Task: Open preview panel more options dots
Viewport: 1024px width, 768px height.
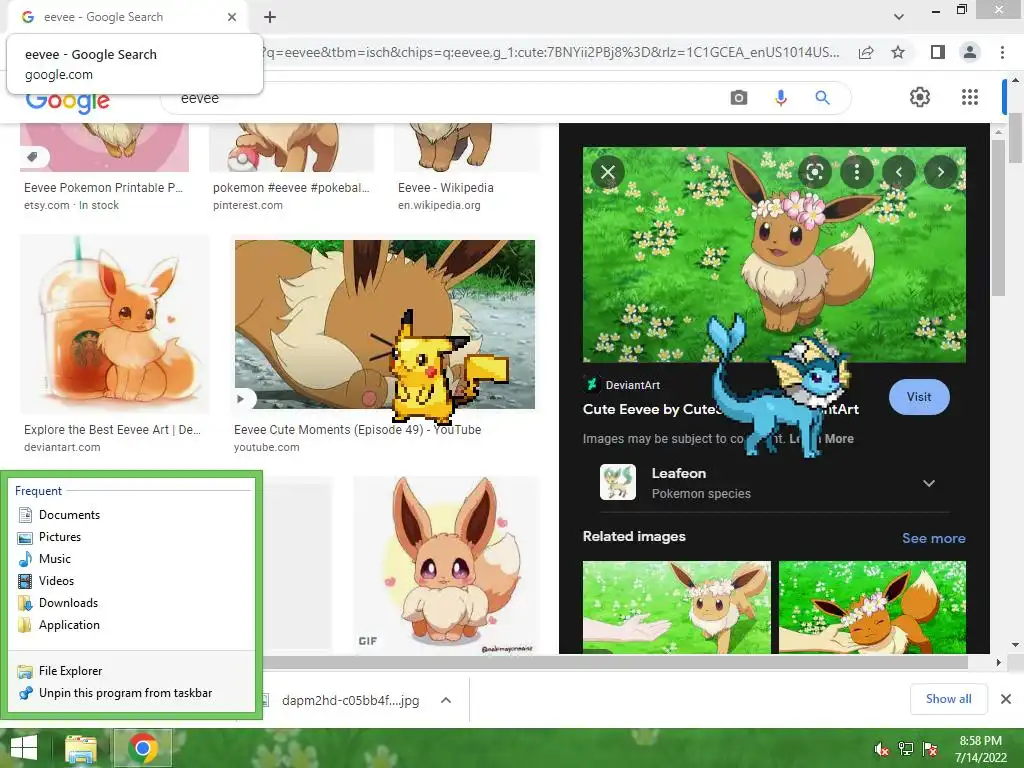Action: (857, 172)
